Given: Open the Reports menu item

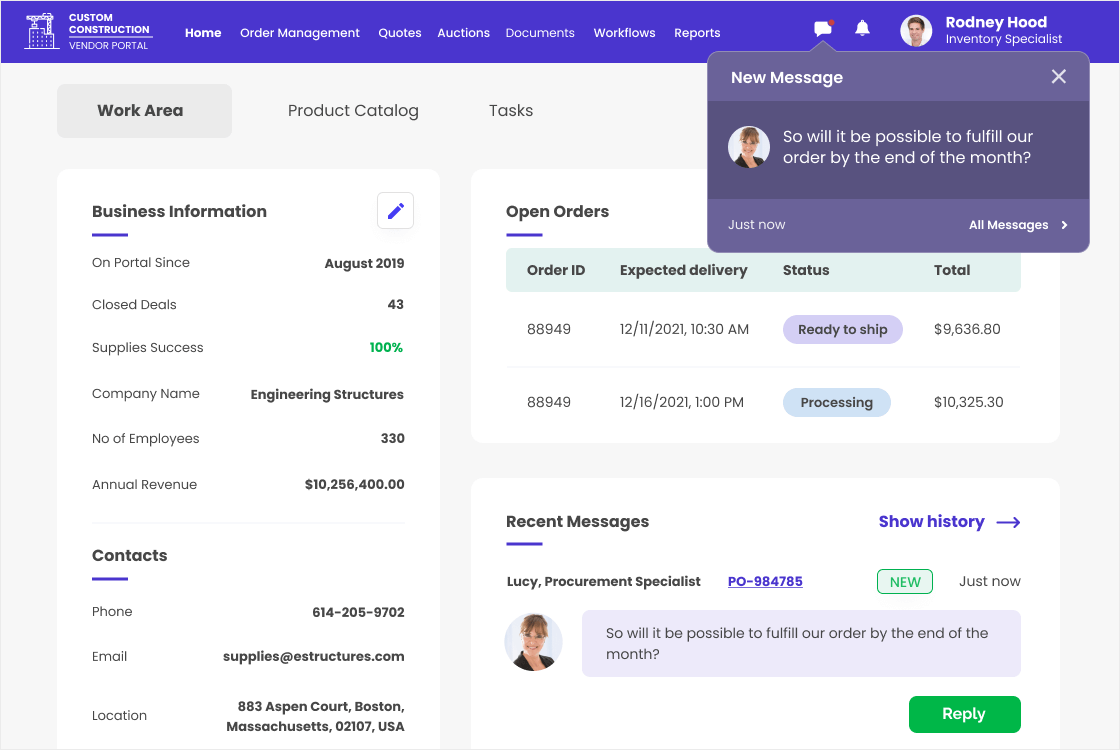Looking at the screenshot, I should tap(696, 33).
